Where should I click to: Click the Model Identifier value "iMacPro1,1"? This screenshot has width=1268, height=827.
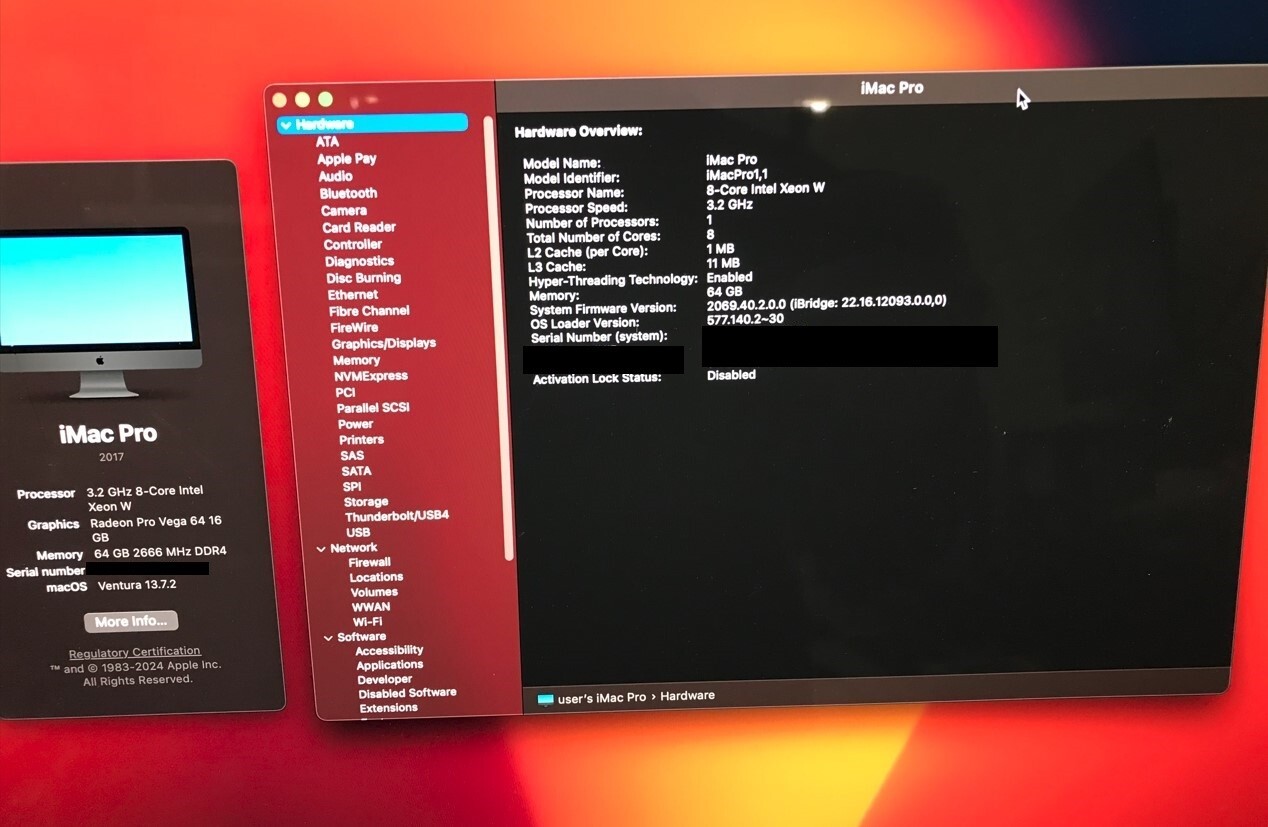[737, 174]
